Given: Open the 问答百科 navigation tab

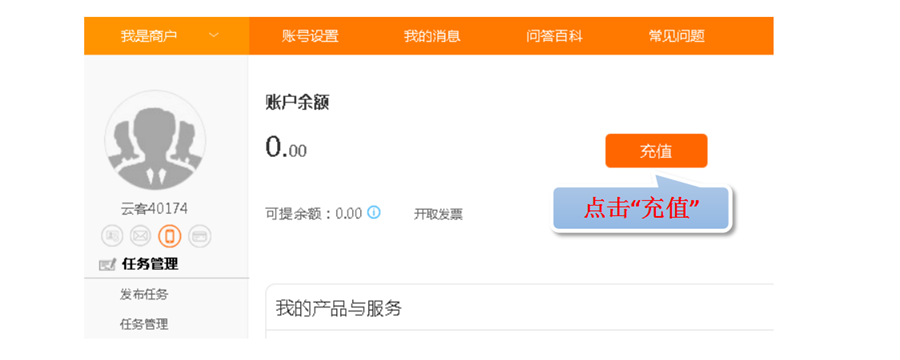Looking at the screenshot, I should click(554, 36).
